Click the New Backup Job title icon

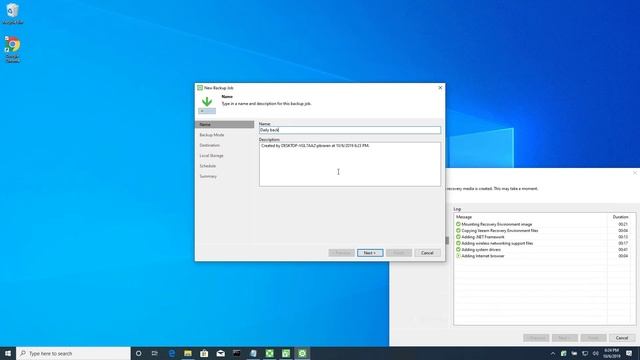pyautogui.click(x=200, y=88)
